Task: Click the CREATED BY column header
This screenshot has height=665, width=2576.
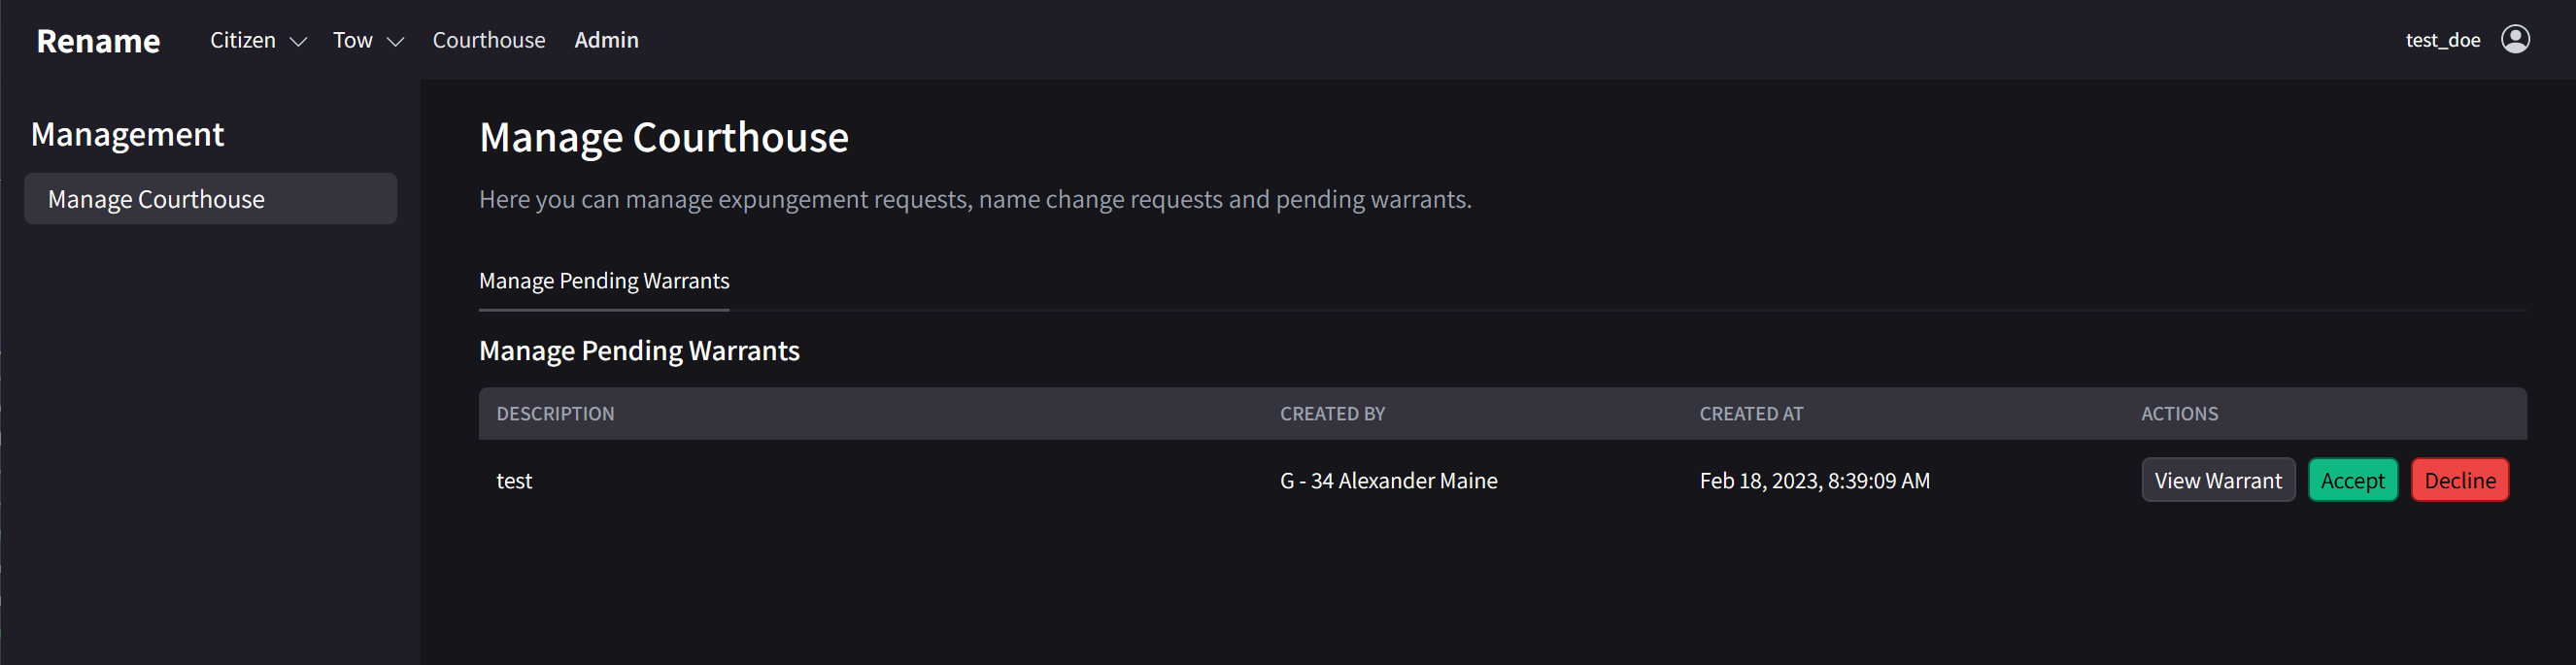Action: pos(1332,413)
